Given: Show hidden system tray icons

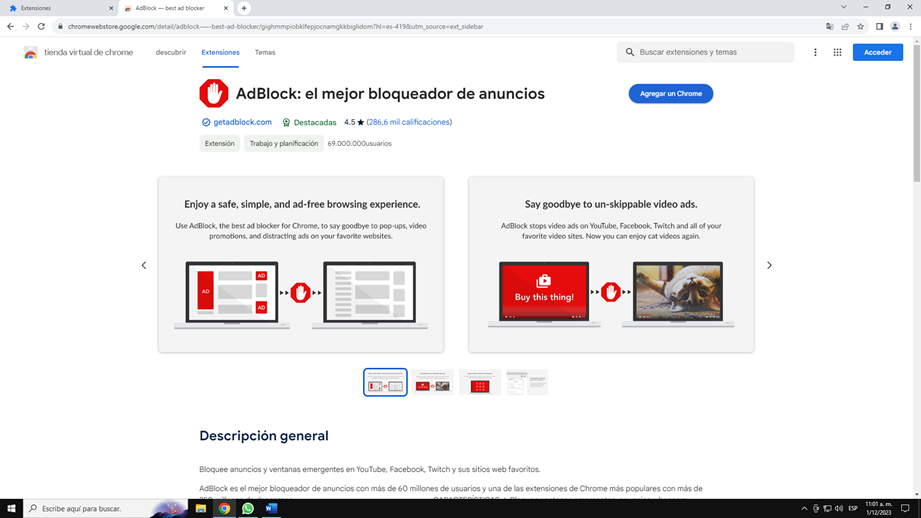Looking at the screenshot, I should pos(804,509).
